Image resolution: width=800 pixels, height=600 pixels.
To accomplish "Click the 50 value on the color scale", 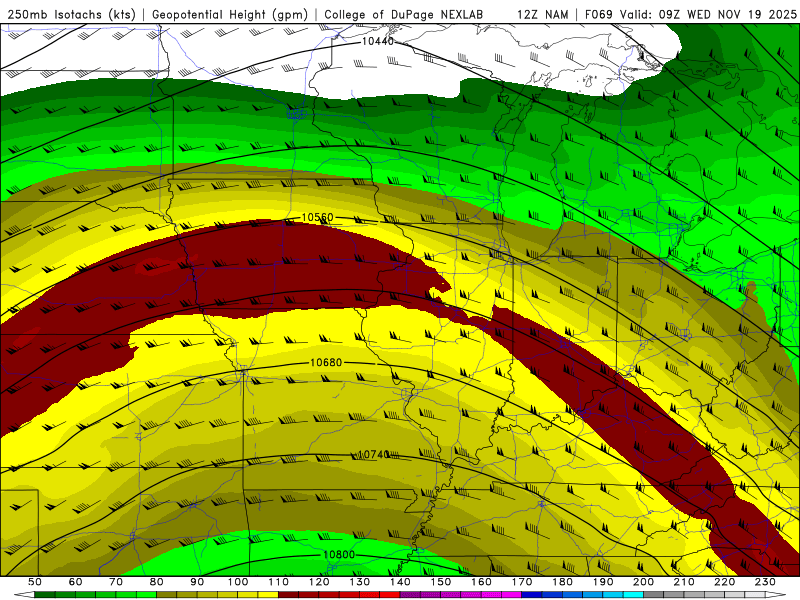I will pos(35,582).
